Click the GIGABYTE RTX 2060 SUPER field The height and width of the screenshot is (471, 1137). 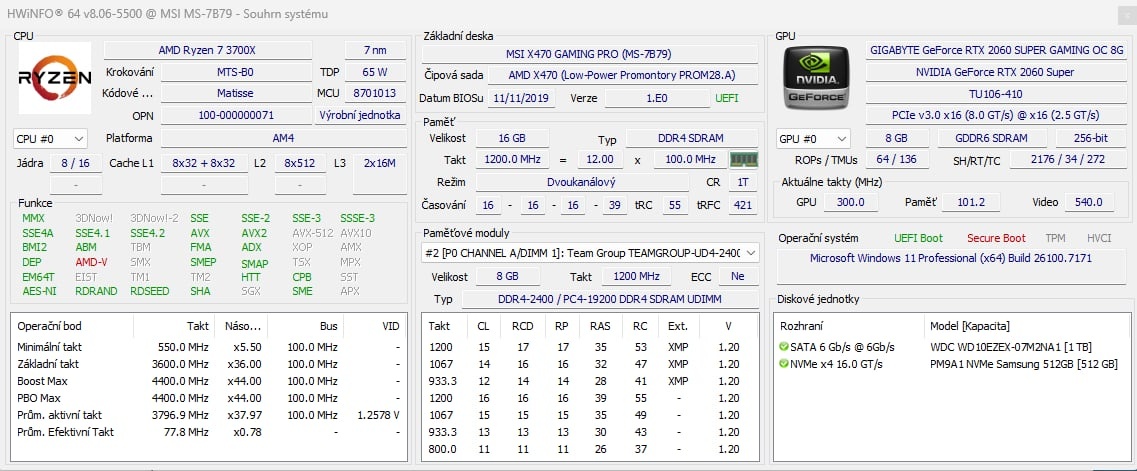(x=996, y=50)
